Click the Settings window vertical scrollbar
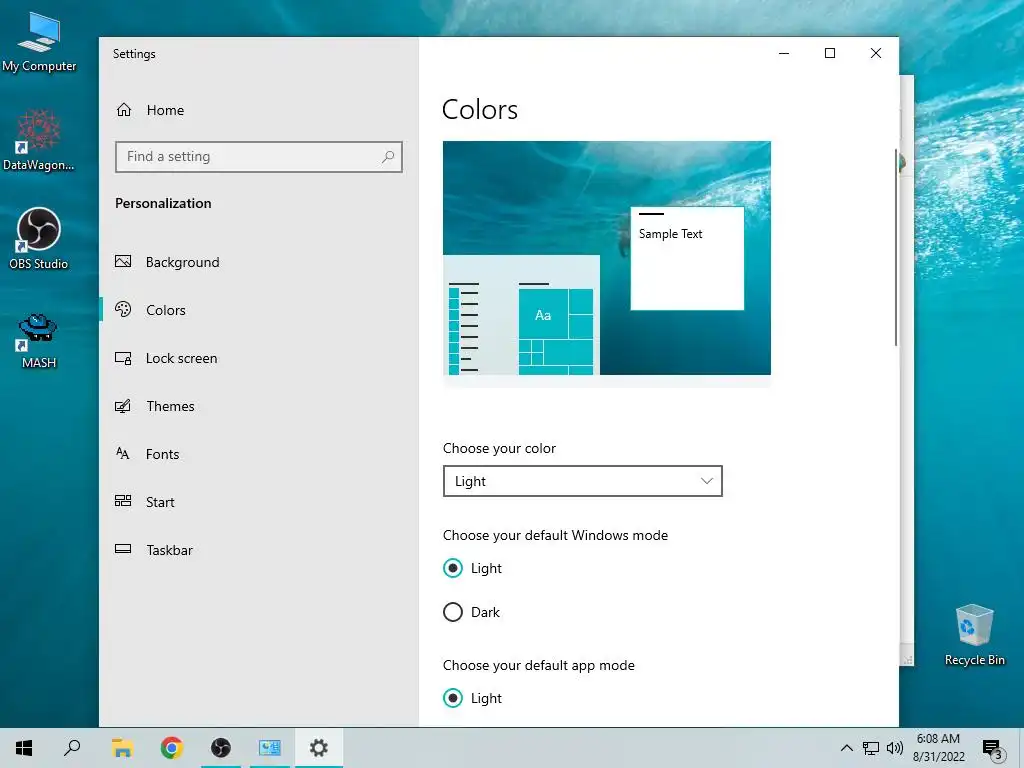The width and height of the screenshot is (1024, 768). point(896,248)
